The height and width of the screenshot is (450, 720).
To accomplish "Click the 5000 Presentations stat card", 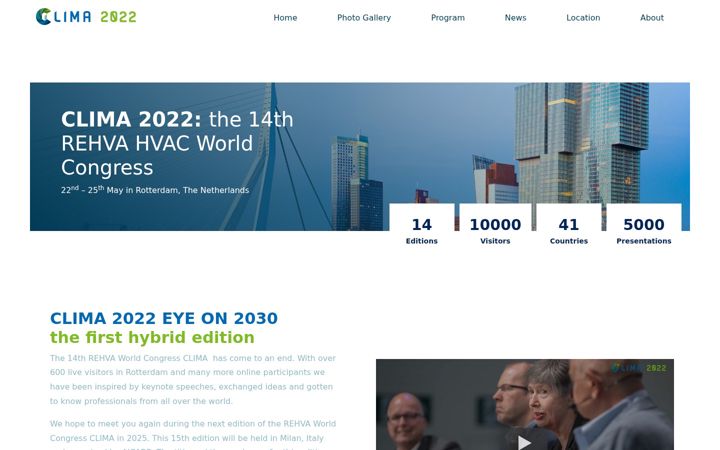I will click(644, 230).
